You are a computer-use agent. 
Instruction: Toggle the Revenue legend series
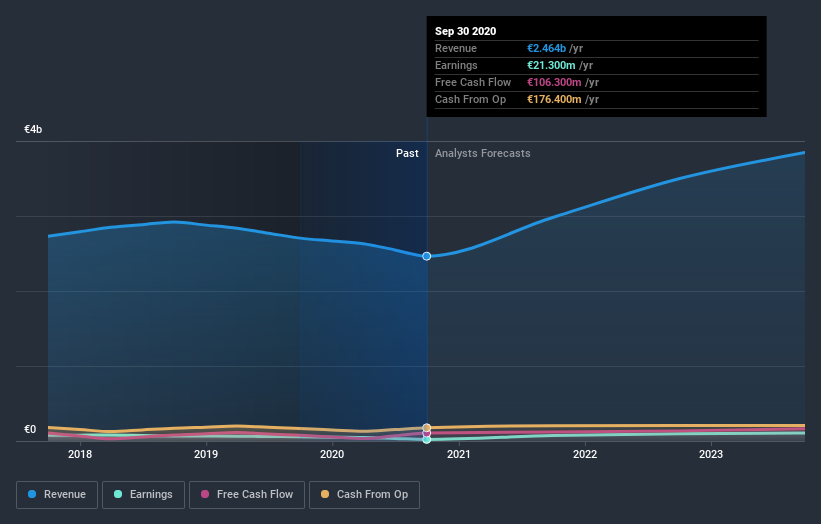pyautogui.click(x=57, y=495)
